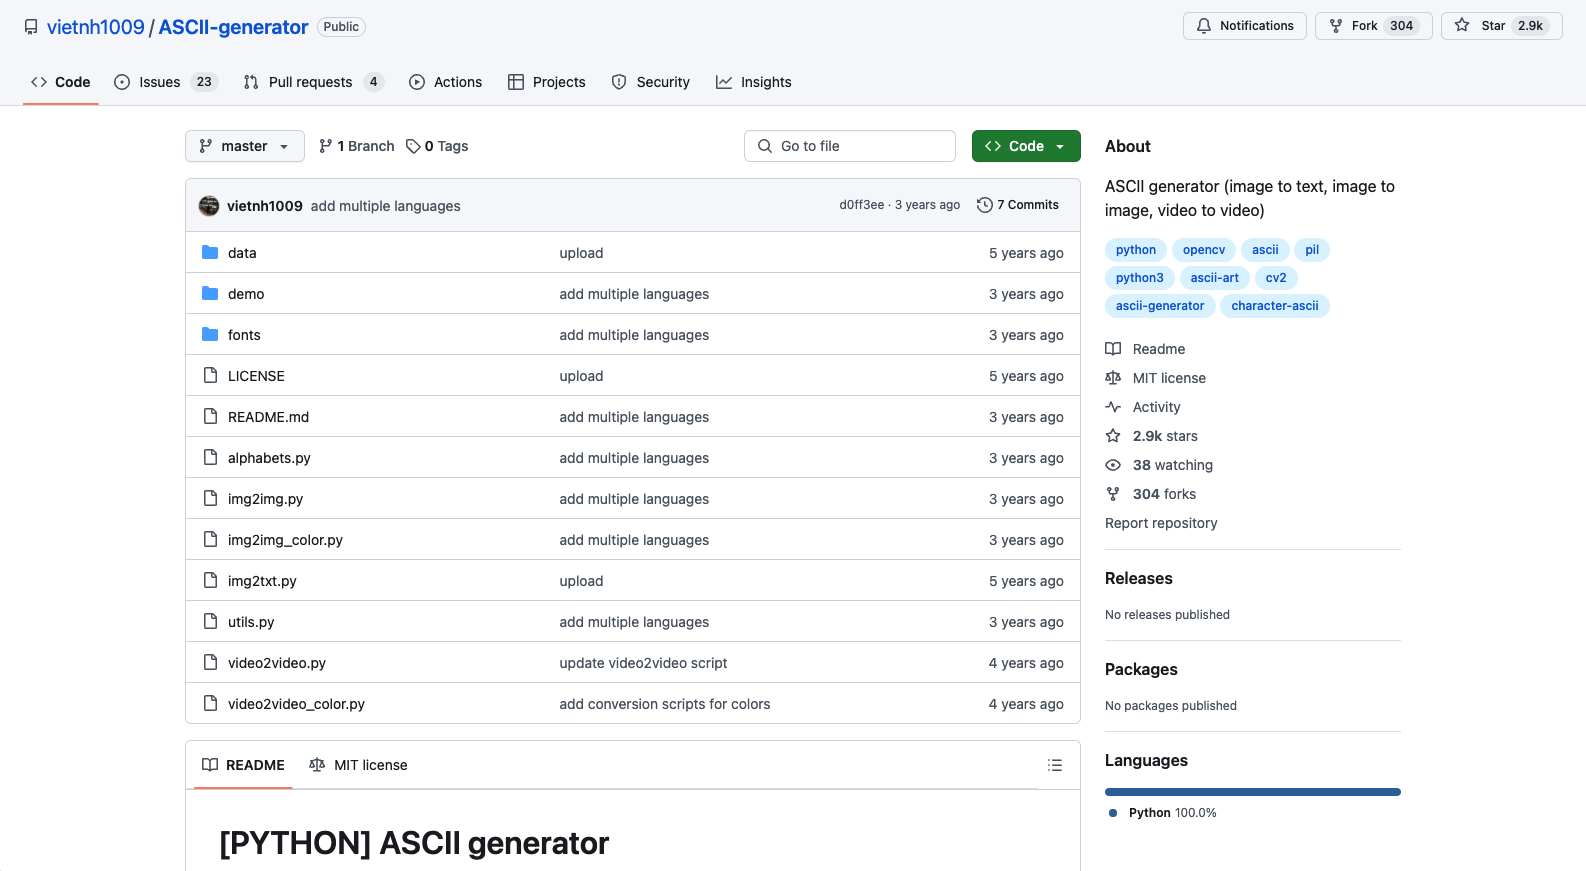The width and height of the screenshot is (1586, 871).
Task: Open 'update video2video script' commit message
Action: 643,663
